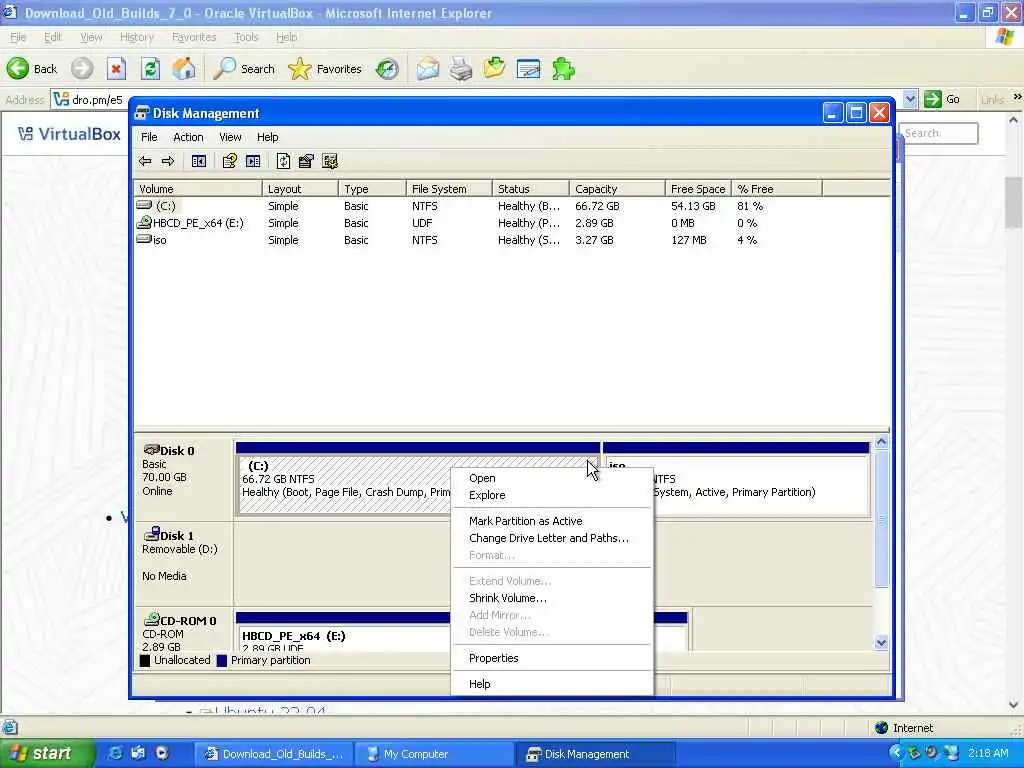Click the graphical pane scroll up arrow
Image resolution: width=1024 pixels, height=768 pixels.
tap(881, 442)
